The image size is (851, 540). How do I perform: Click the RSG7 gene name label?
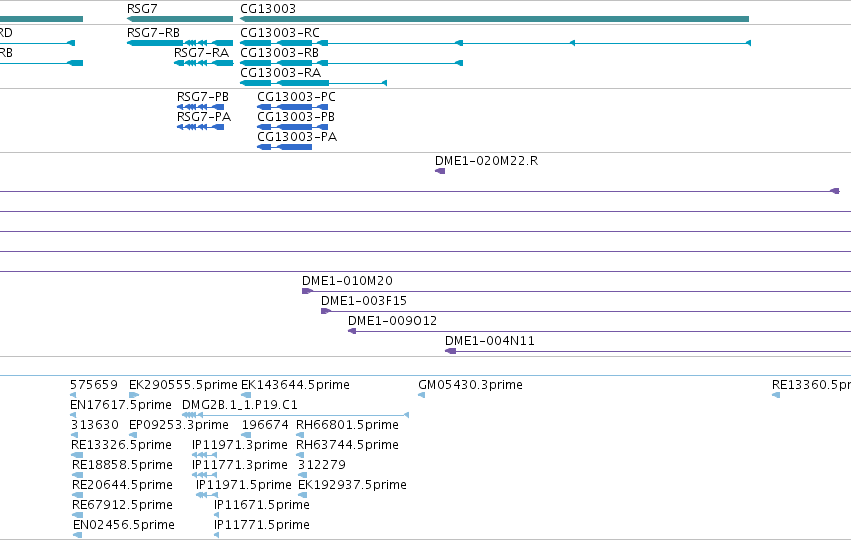pyautogui.click(x=142, y=9)
